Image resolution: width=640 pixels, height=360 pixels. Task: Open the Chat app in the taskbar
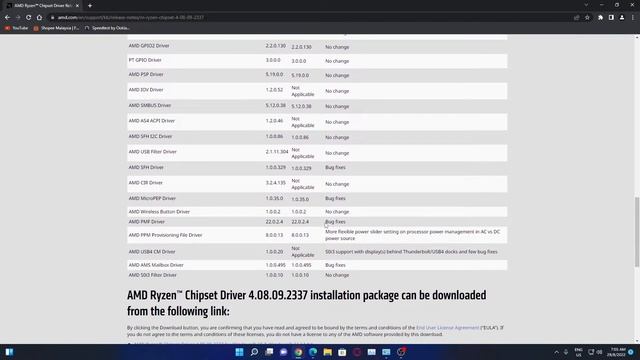click(284, 352)
